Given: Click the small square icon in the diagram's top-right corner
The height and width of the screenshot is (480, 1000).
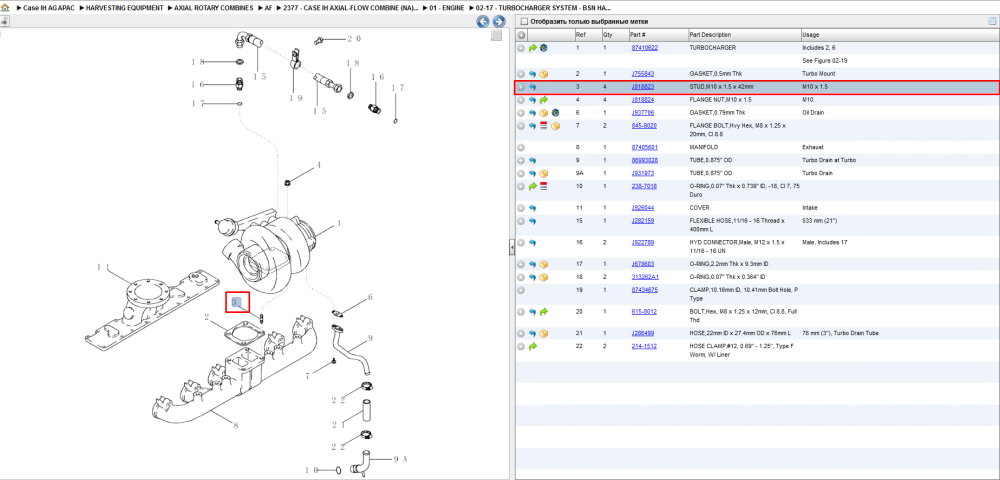Looking at the screenshot, I should tap(496, 36).
